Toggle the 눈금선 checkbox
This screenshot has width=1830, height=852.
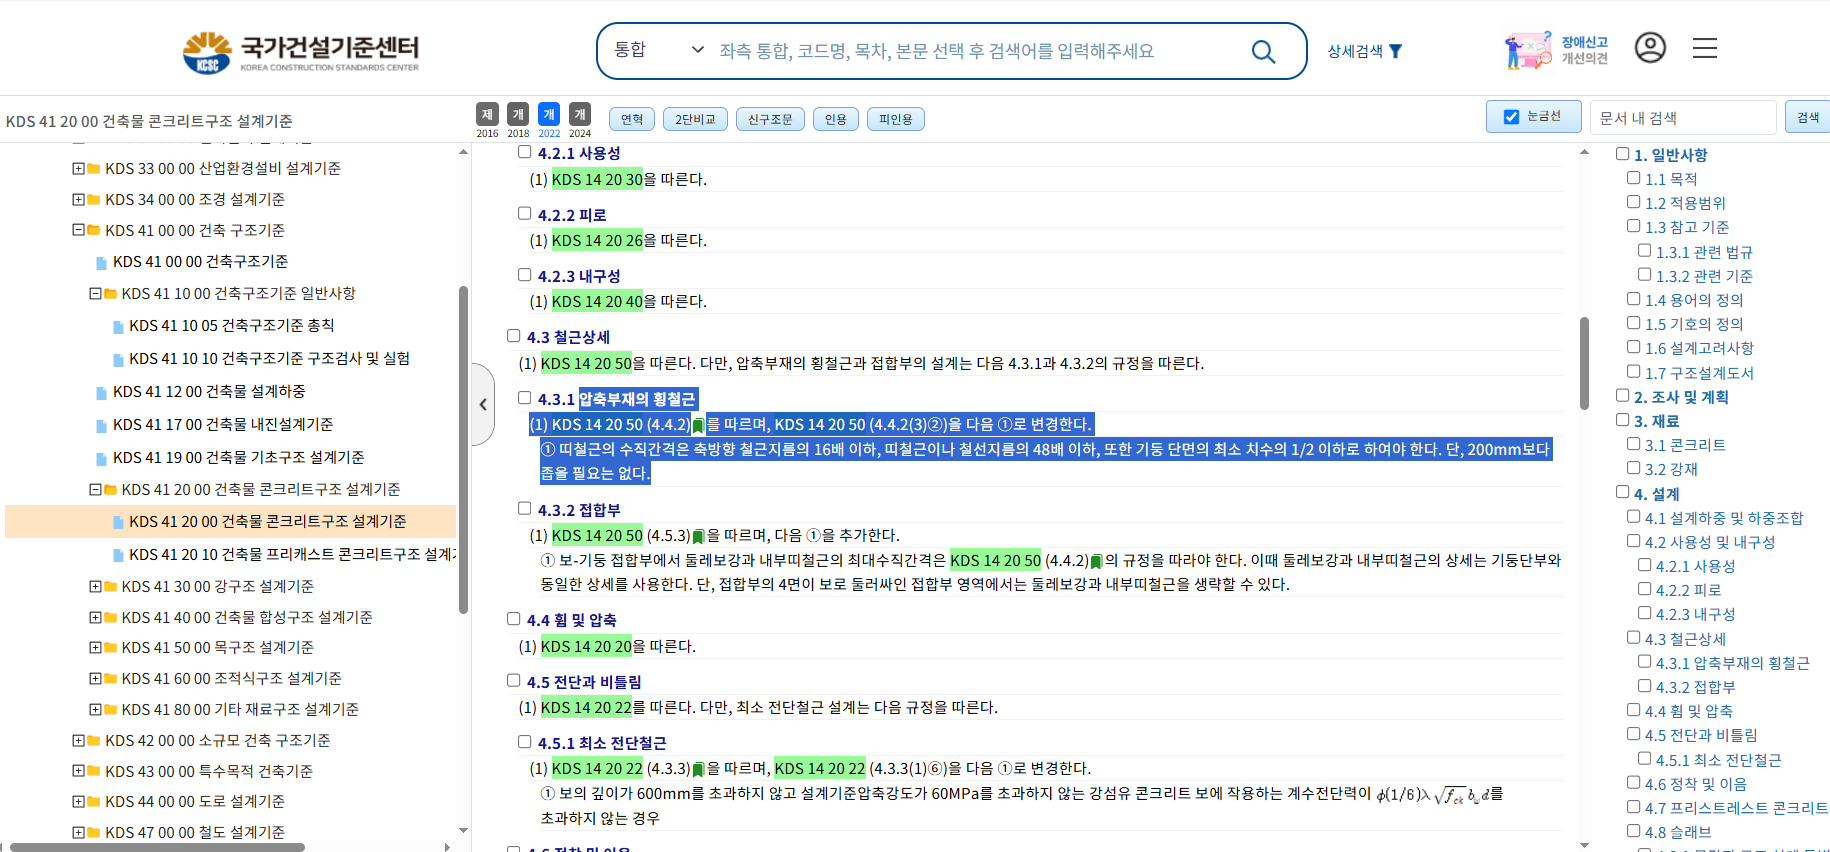(1511, 117)
